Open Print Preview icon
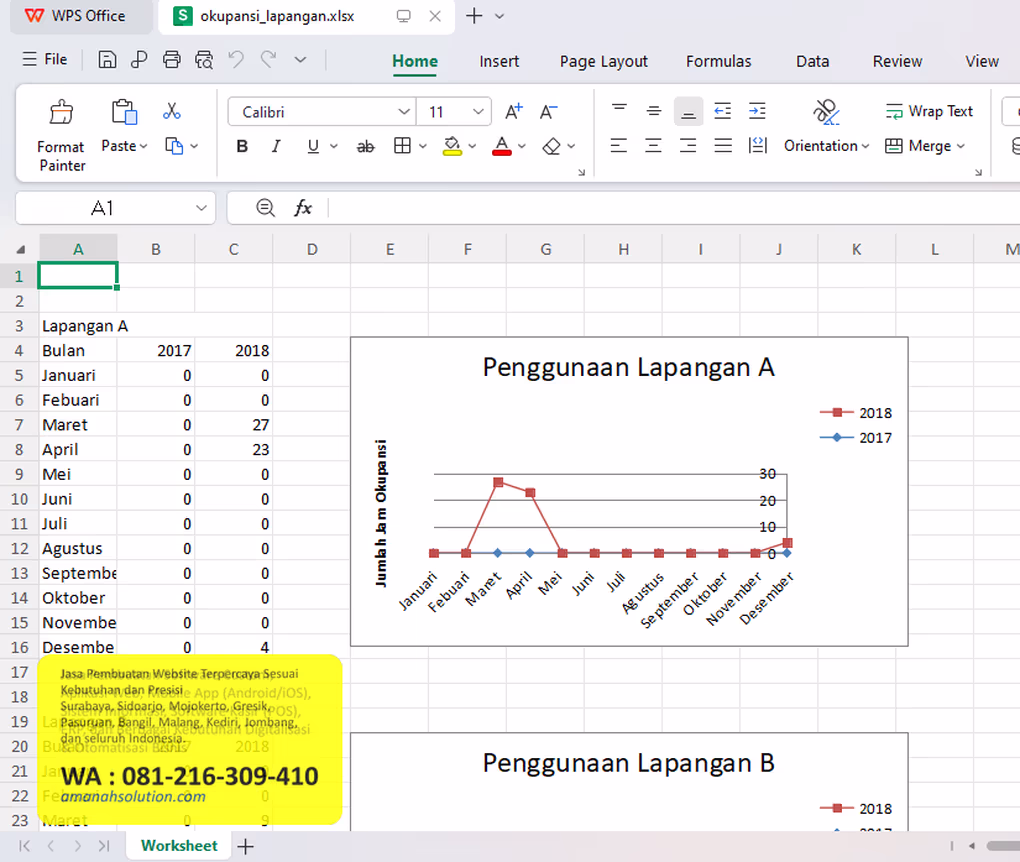The image size is (1020, 862). click(x=204, y=60)
